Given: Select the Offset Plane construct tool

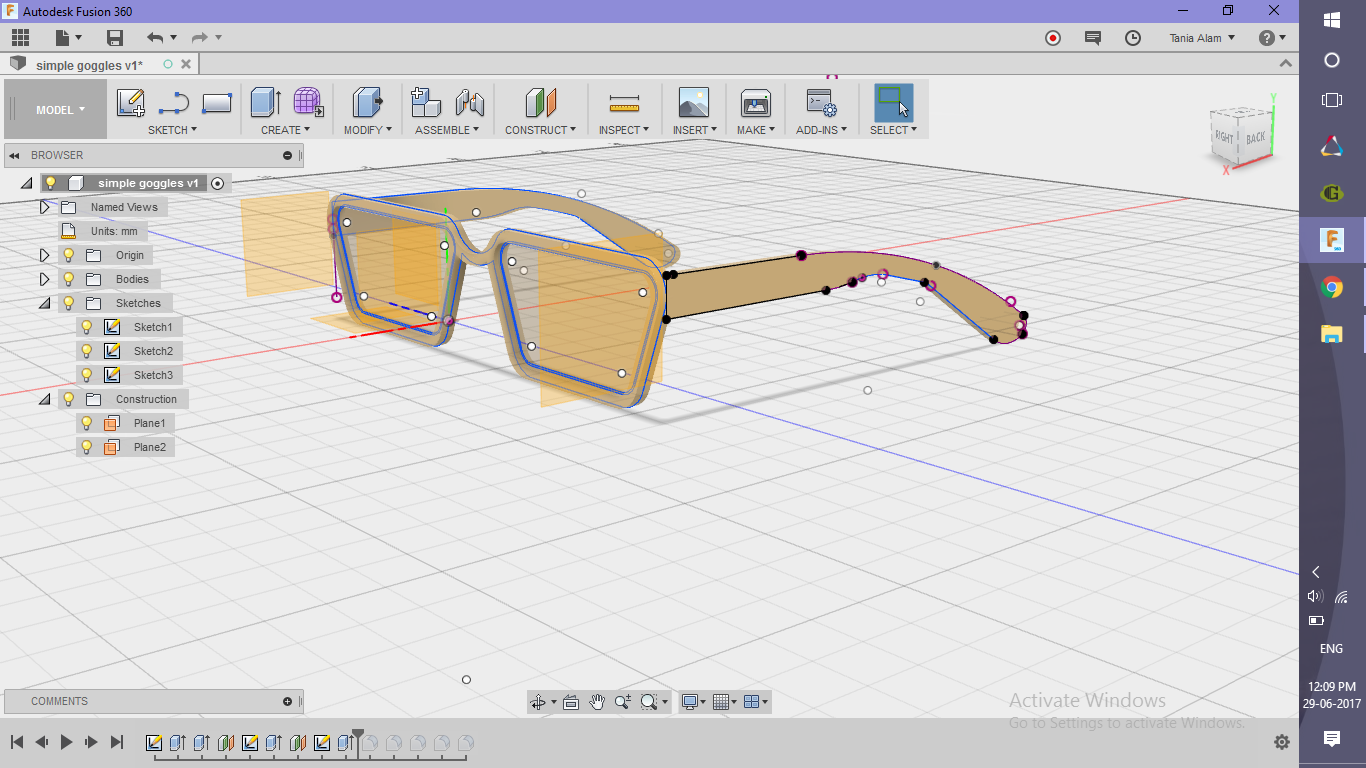Looking at the screenshot, I should [x=540, y=102].
